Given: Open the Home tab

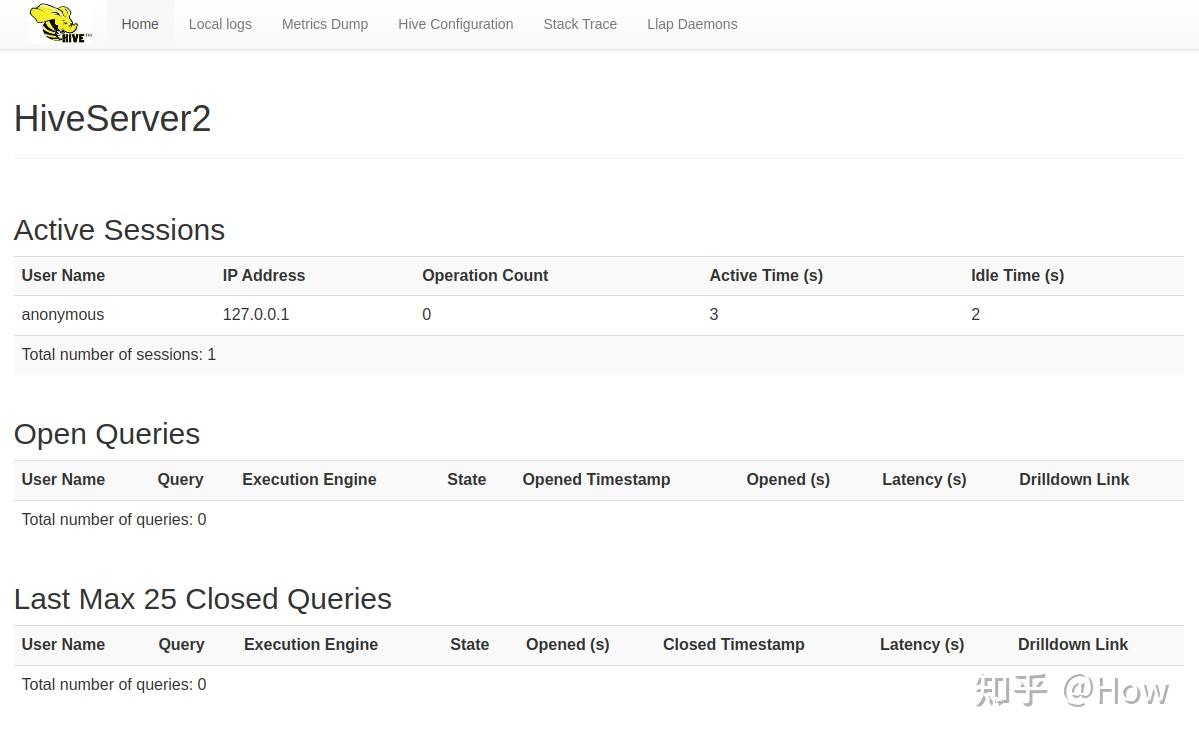Looking at the screenshot, I should pyautogui.click(x=140, y=24).
